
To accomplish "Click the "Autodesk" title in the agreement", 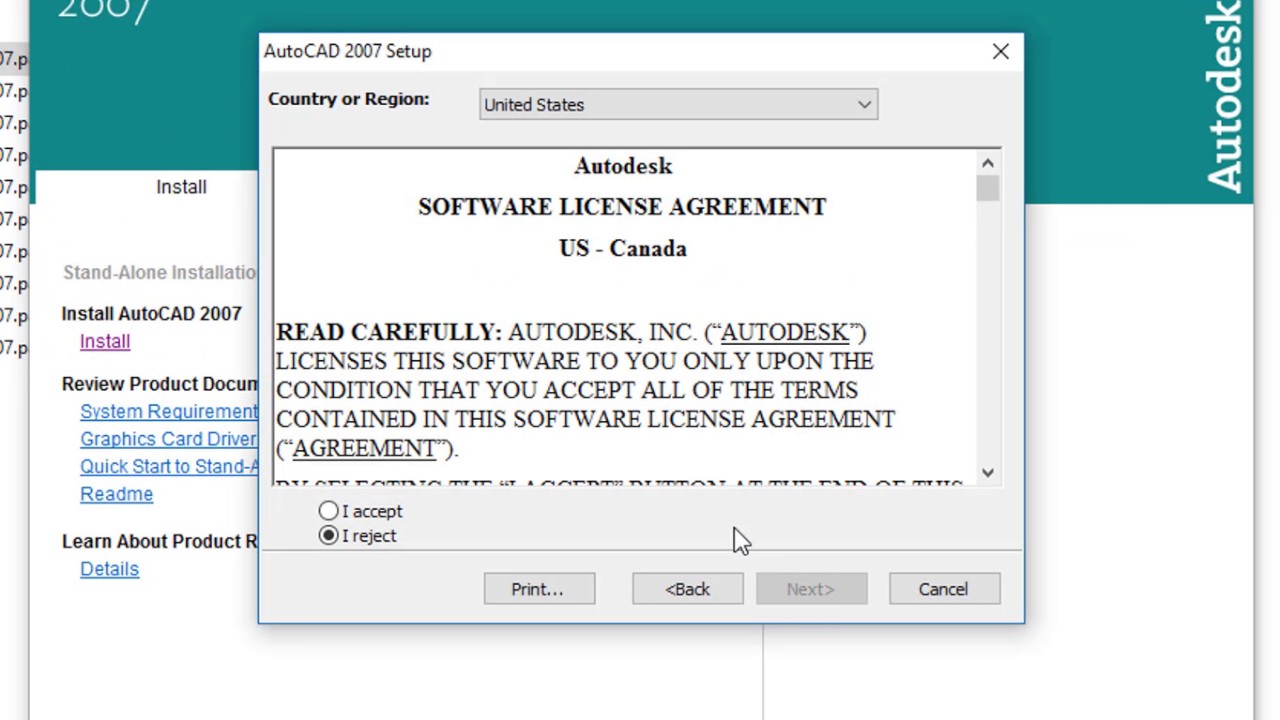I will tap(623, 166).
